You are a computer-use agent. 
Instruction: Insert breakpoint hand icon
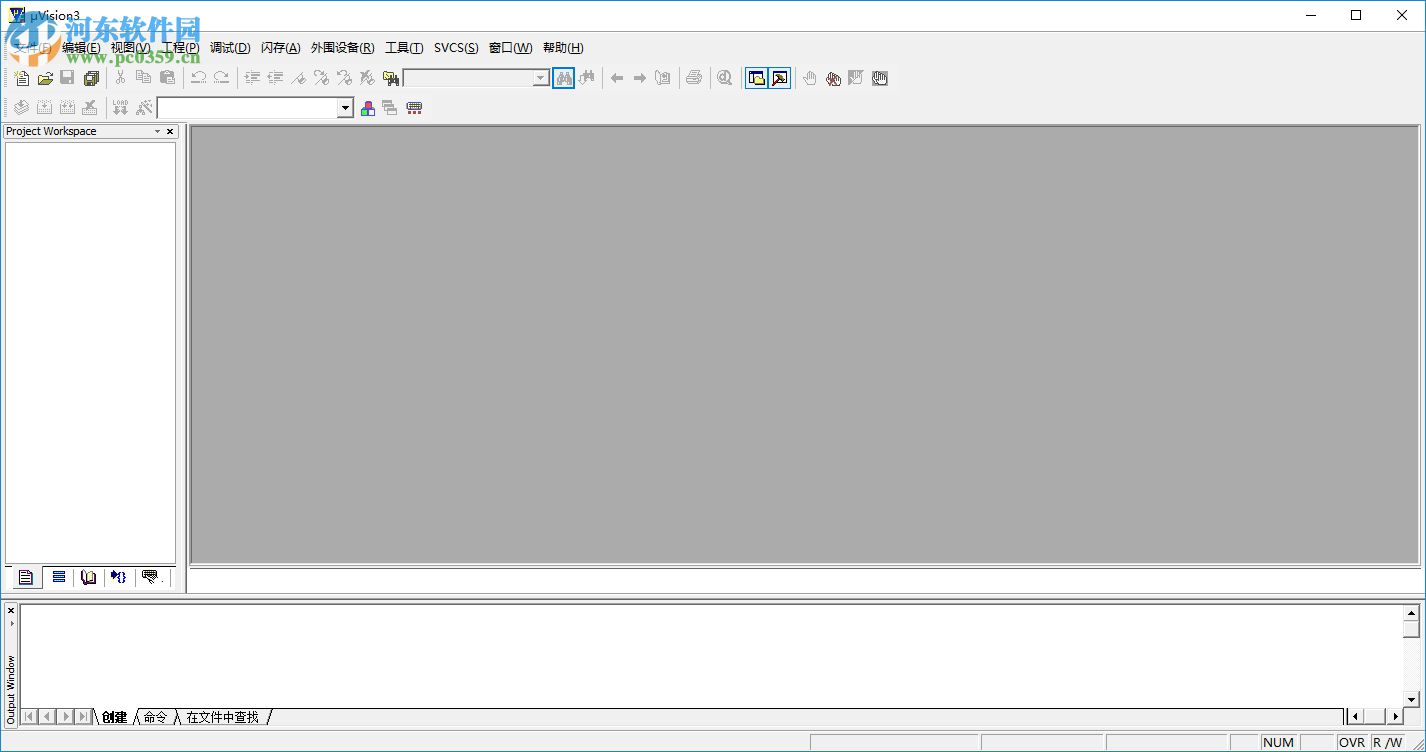tap(810, 78)
